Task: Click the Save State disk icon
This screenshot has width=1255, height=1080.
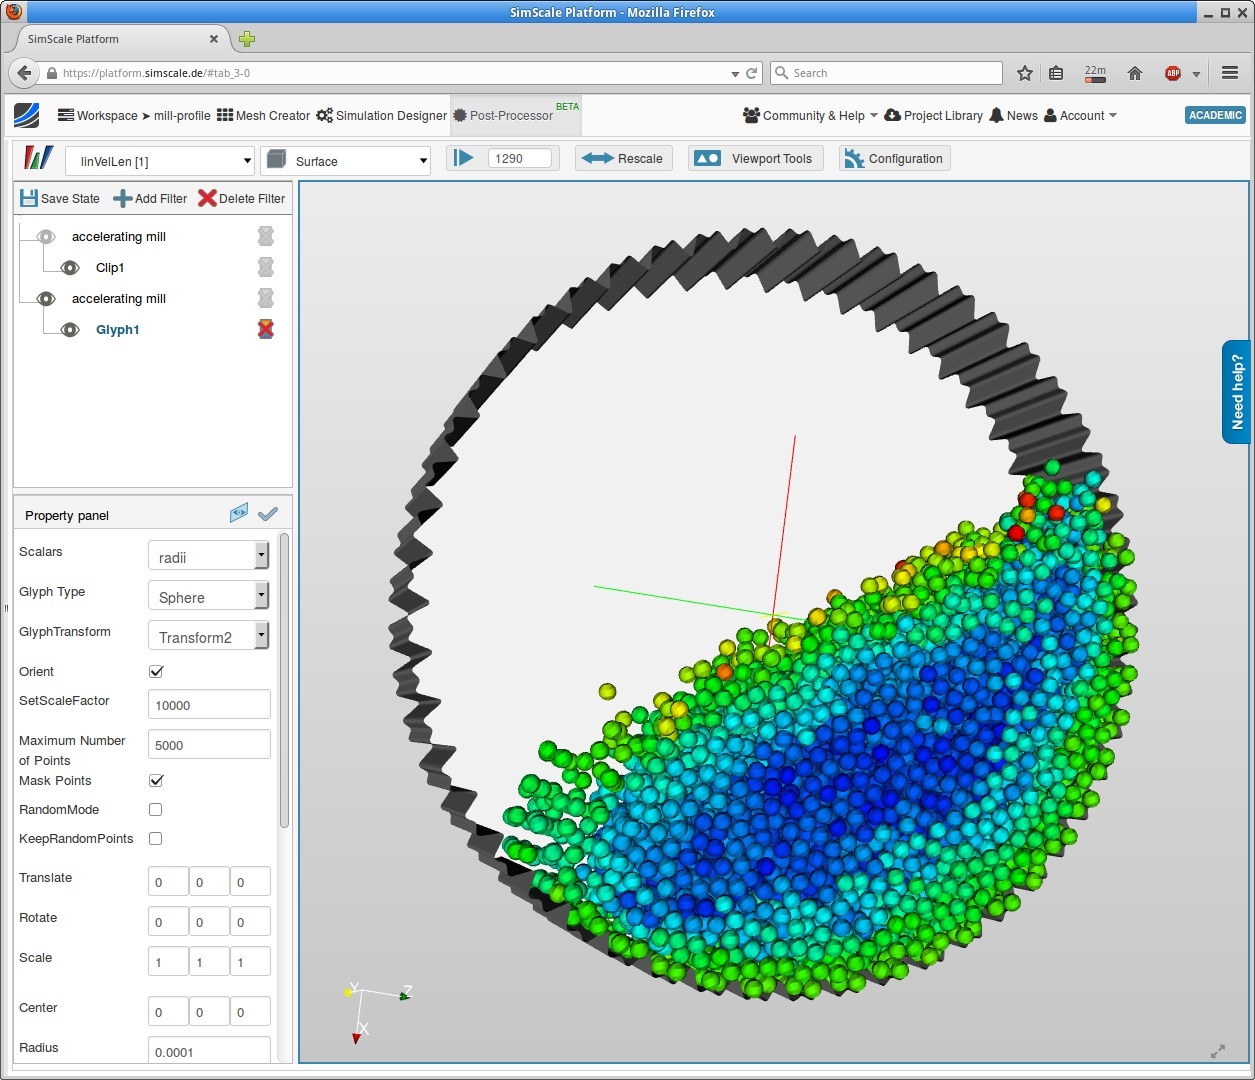Action: [29, 198]
